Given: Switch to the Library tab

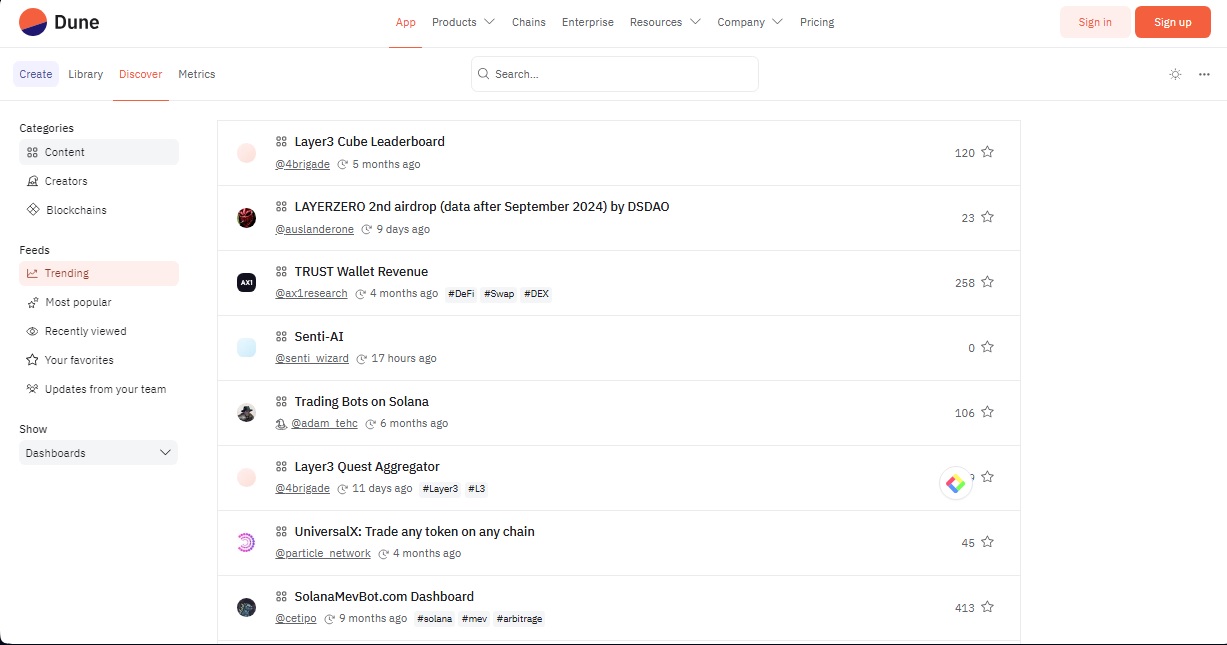Looking at the screenshot, I should click(x=86, y=74).
